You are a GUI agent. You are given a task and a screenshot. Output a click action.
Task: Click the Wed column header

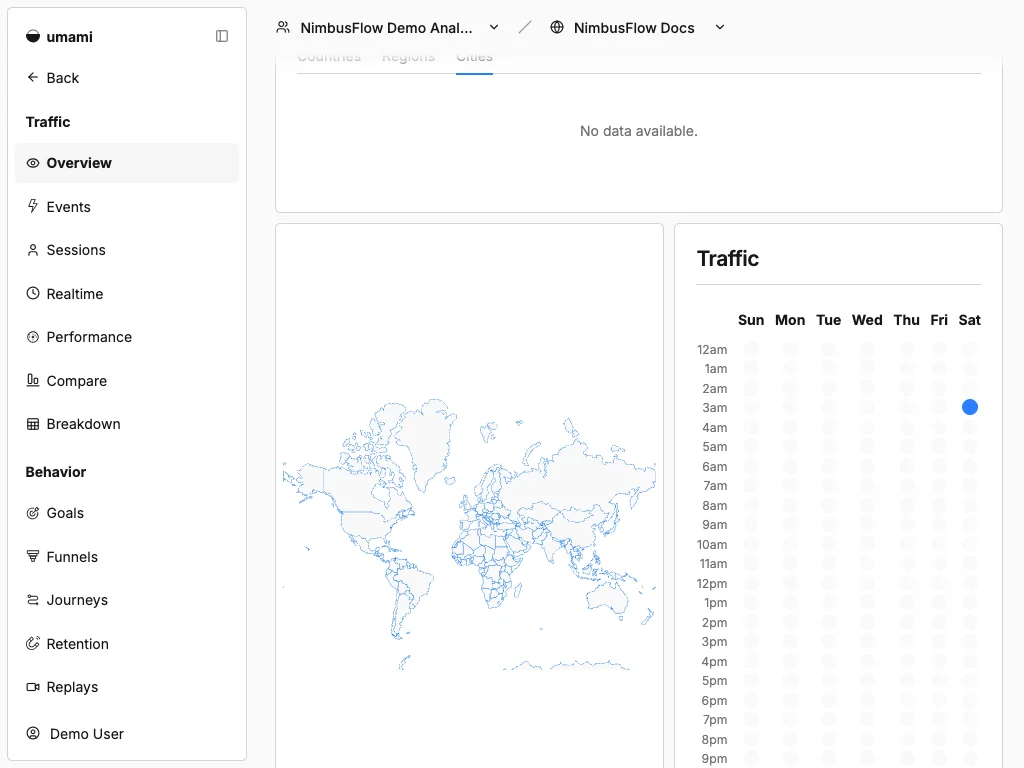tap(867, 320)
